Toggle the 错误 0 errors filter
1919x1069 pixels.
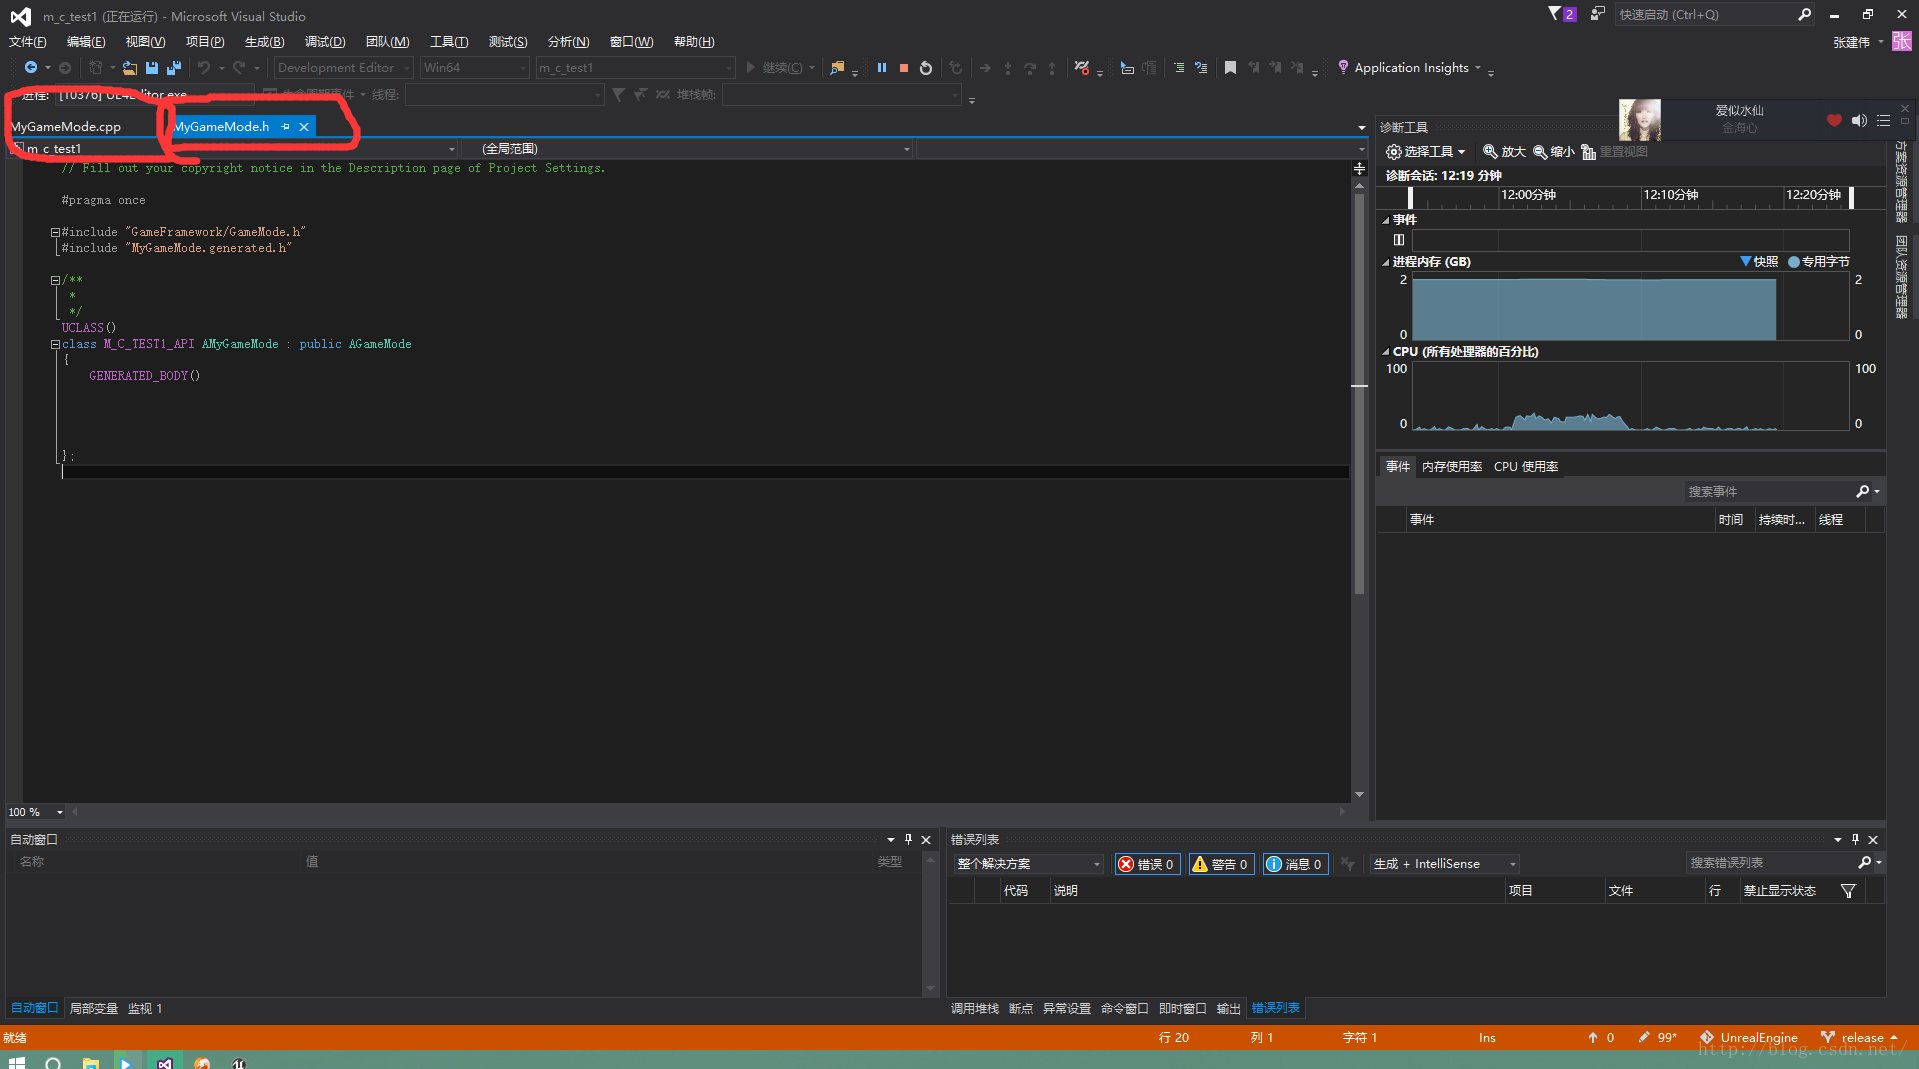[1148, 864]
